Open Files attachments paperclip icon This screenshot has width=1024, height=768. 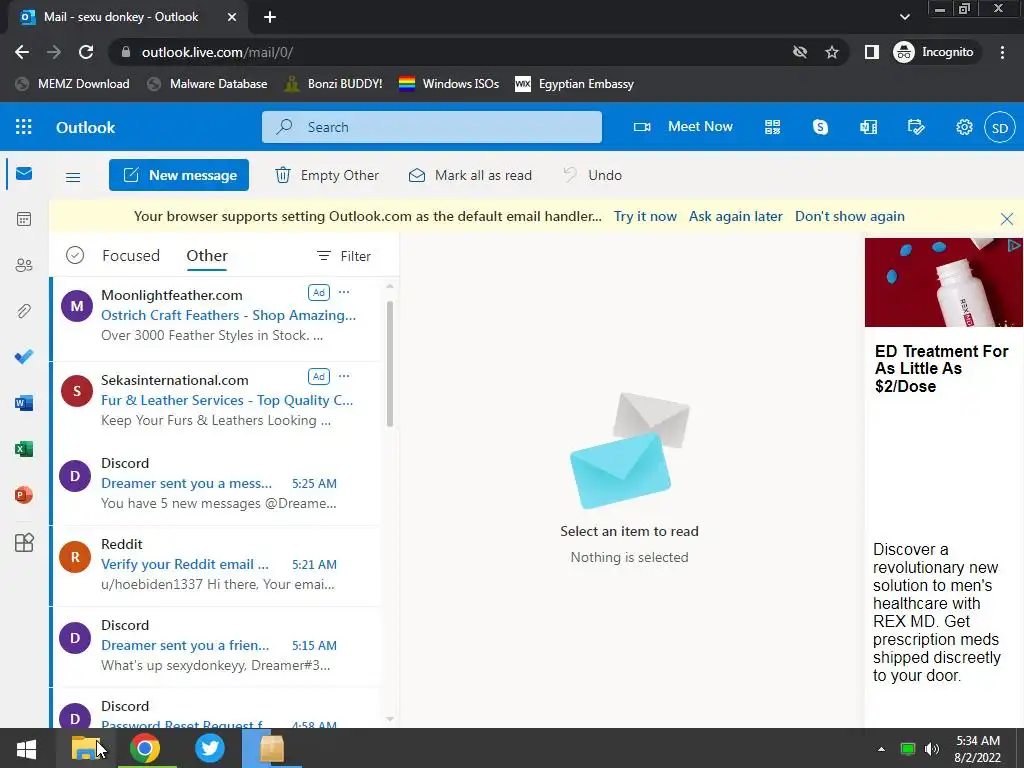(24, 311)
